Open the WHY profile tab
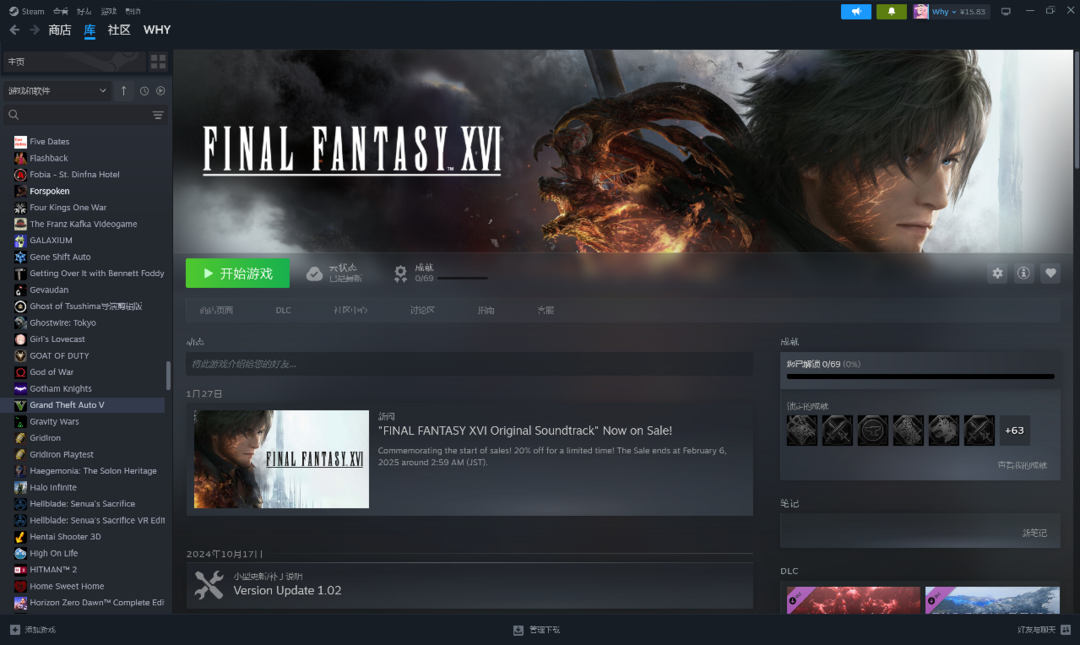The image size is (1080, 645). point(157,30)
